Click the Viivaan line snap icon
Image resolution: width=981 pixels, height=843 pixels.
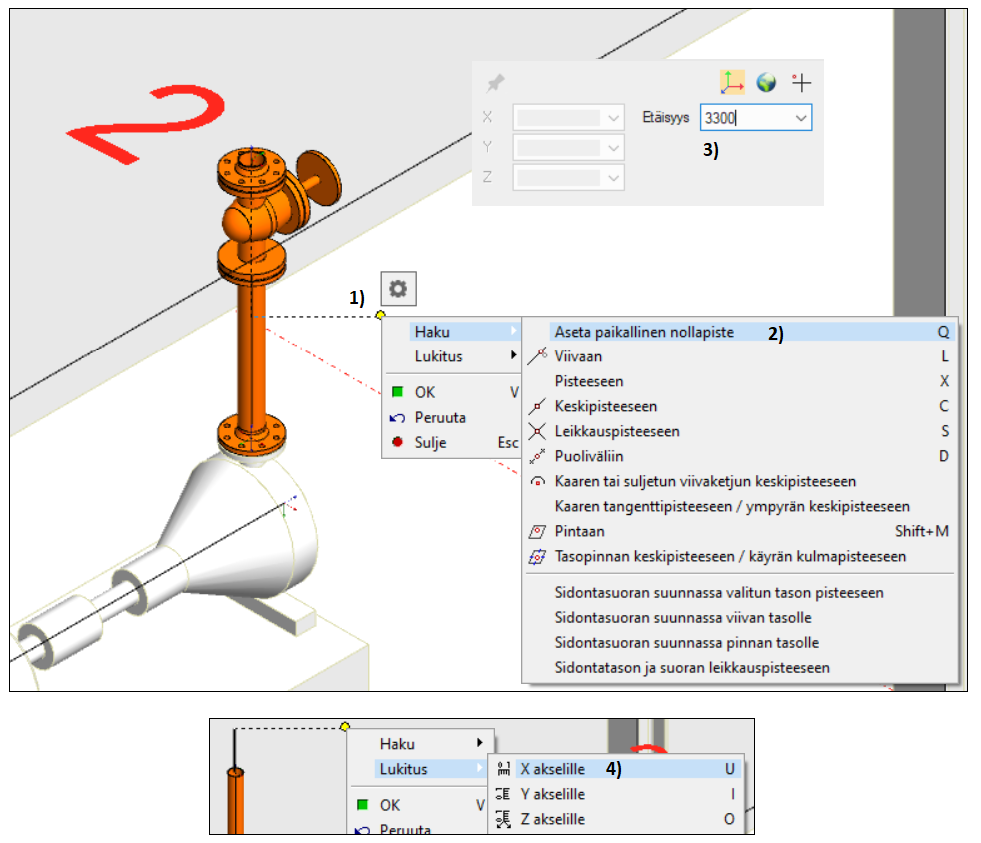537,356
